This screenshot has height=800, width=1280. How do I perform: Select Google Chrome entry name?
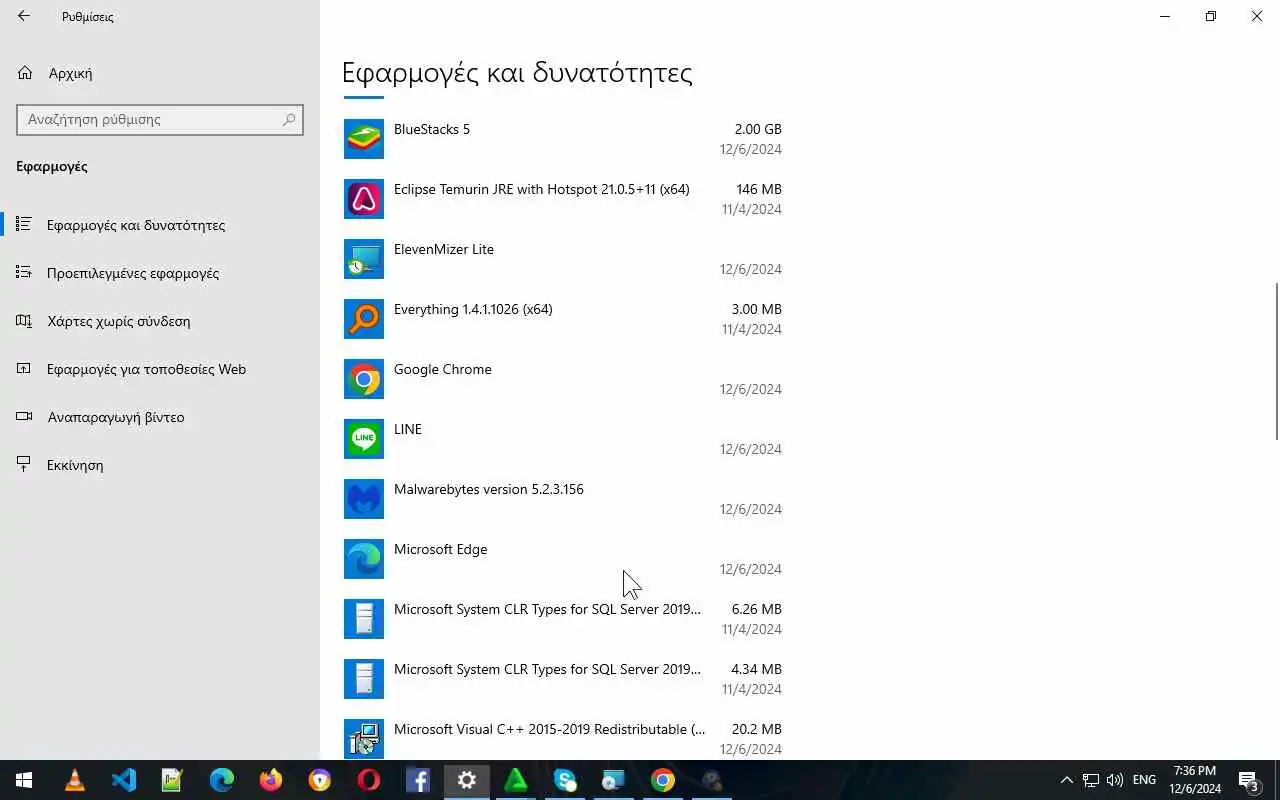pos(443,369)
